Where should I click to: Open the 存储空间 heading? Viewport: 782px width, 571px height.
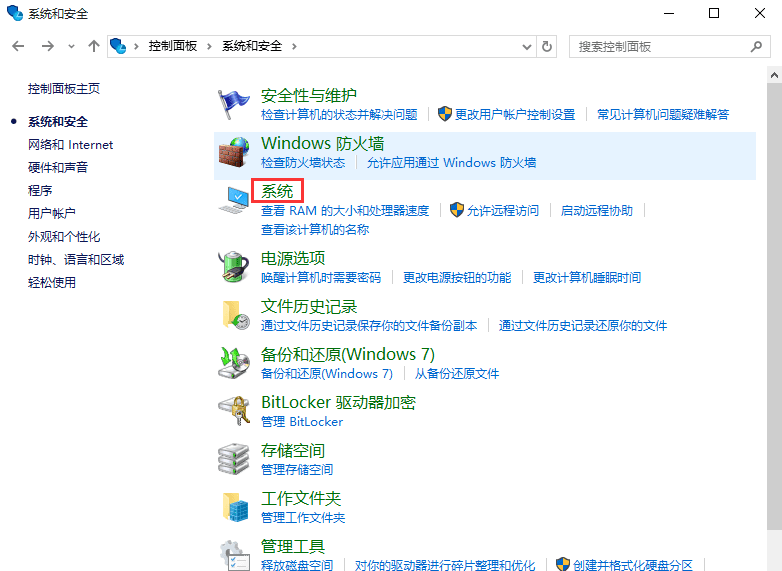click(293, 451)
